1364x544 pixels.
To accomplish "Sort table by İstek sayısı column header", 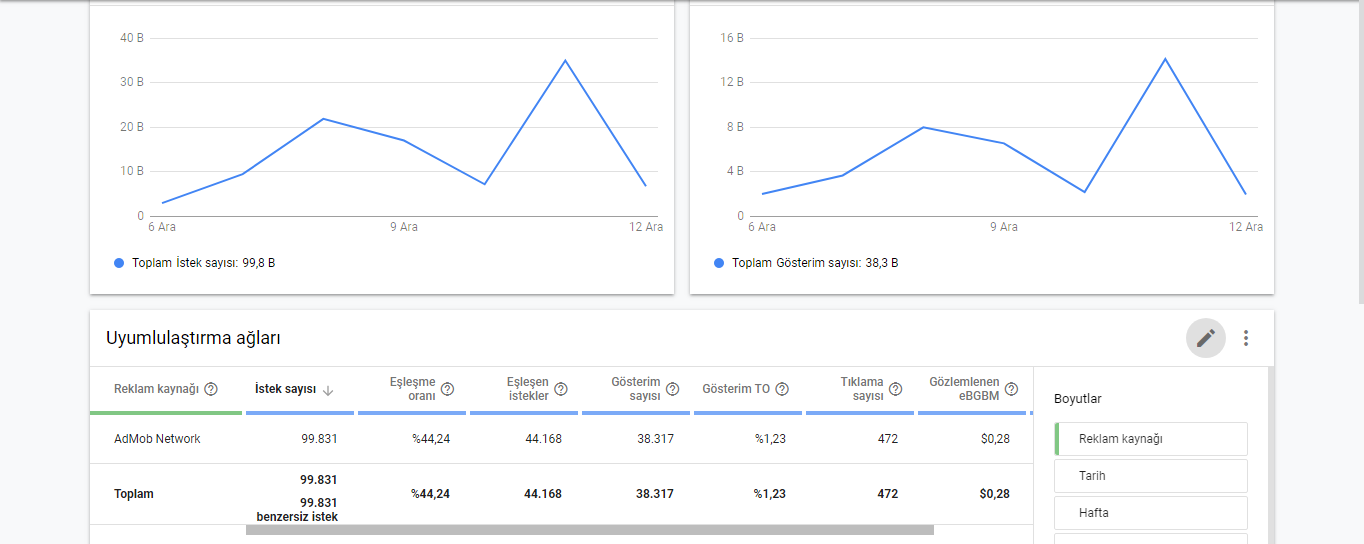I will pos(286,389).
